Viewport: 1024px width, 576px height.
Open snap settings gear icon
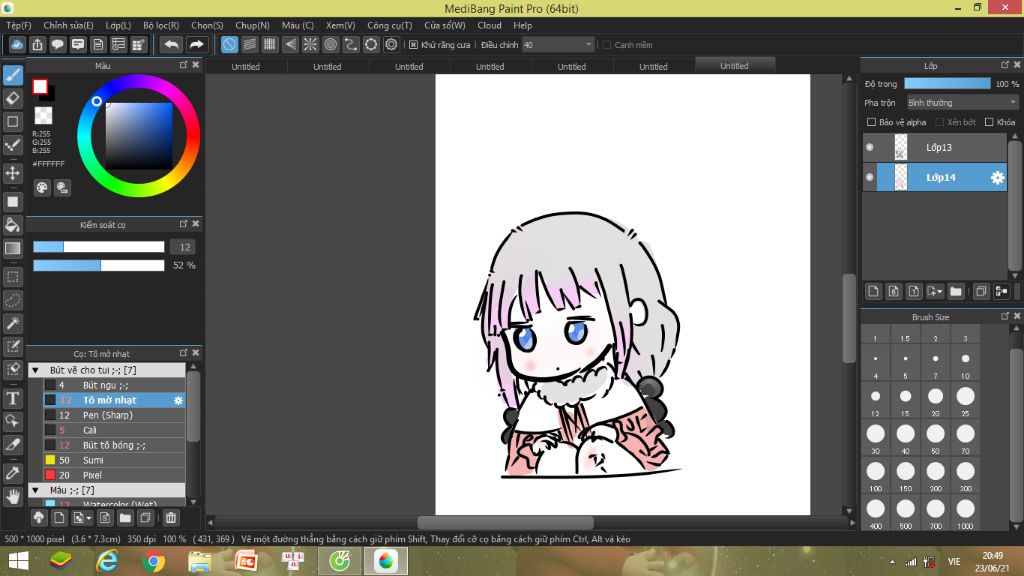click(391, 44)
